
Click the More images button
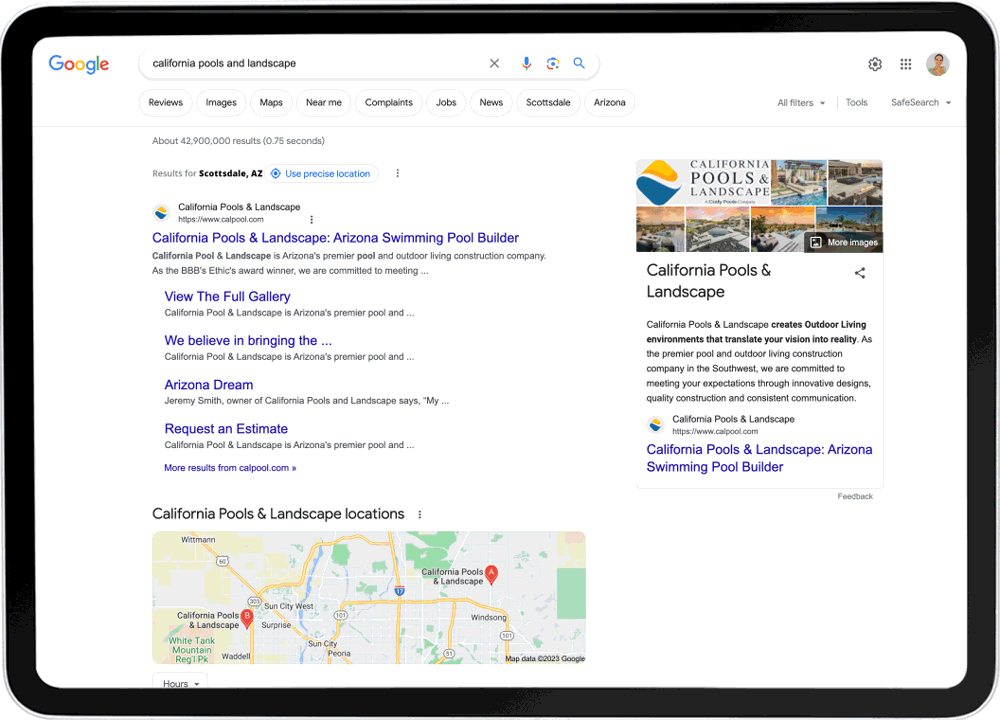point(844,242)
